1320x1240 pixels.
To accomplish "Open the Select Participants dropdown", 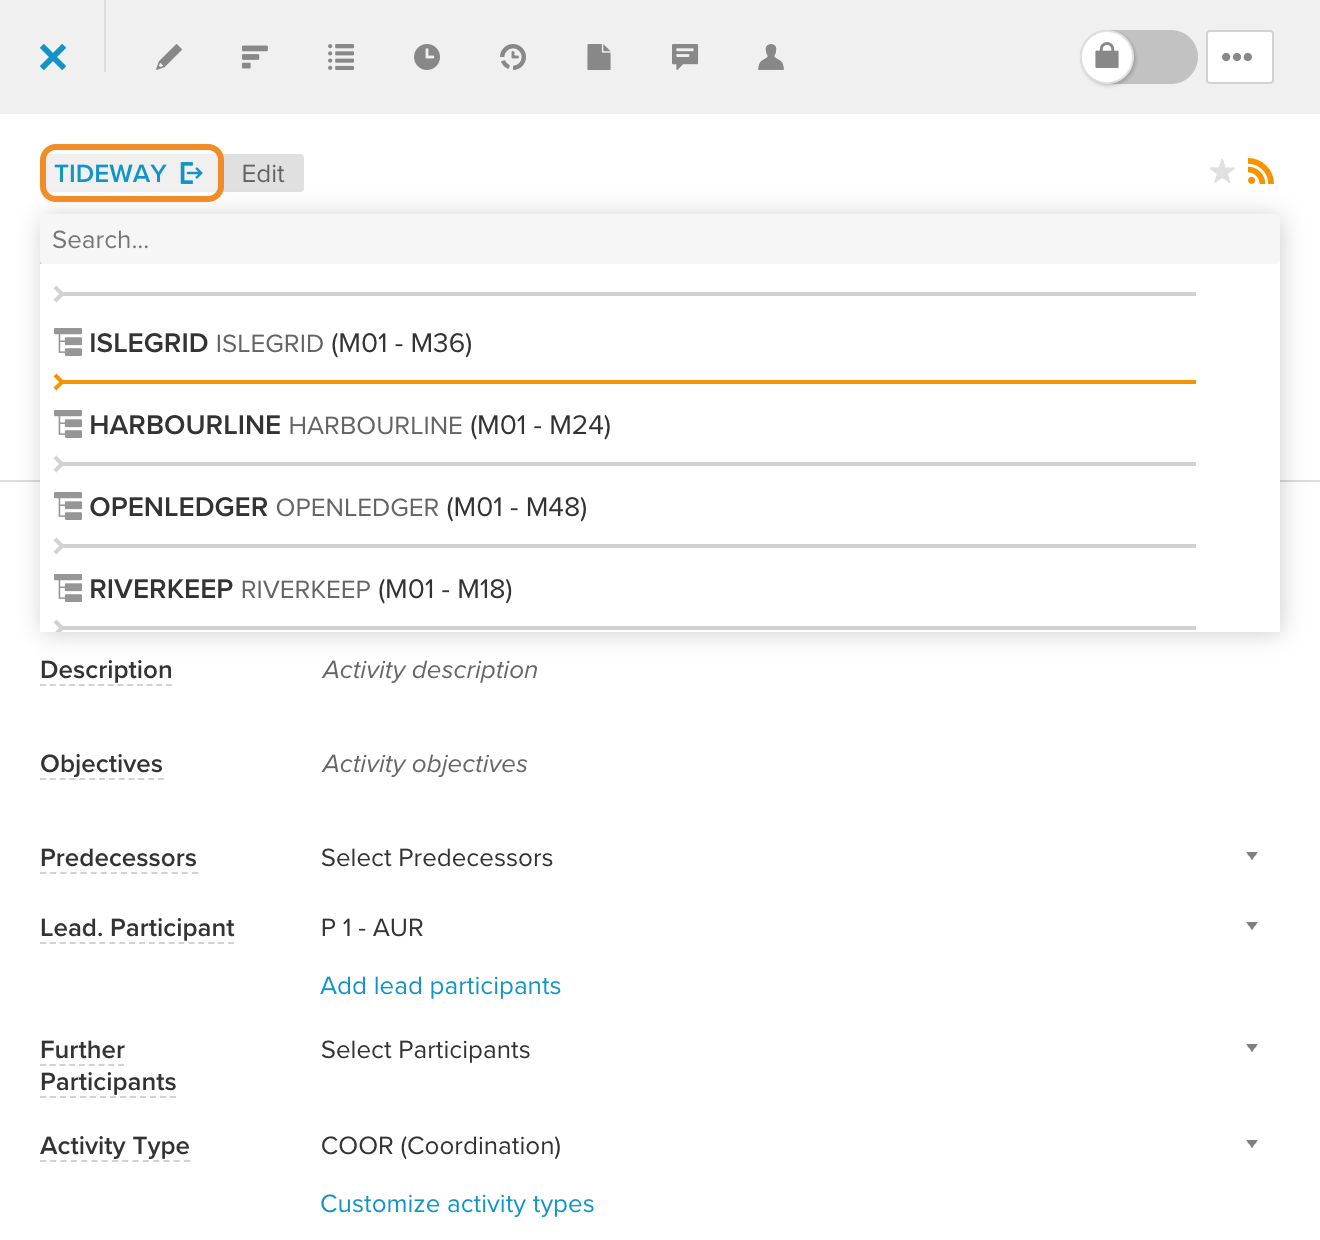I will click(x=790, y=1050).
